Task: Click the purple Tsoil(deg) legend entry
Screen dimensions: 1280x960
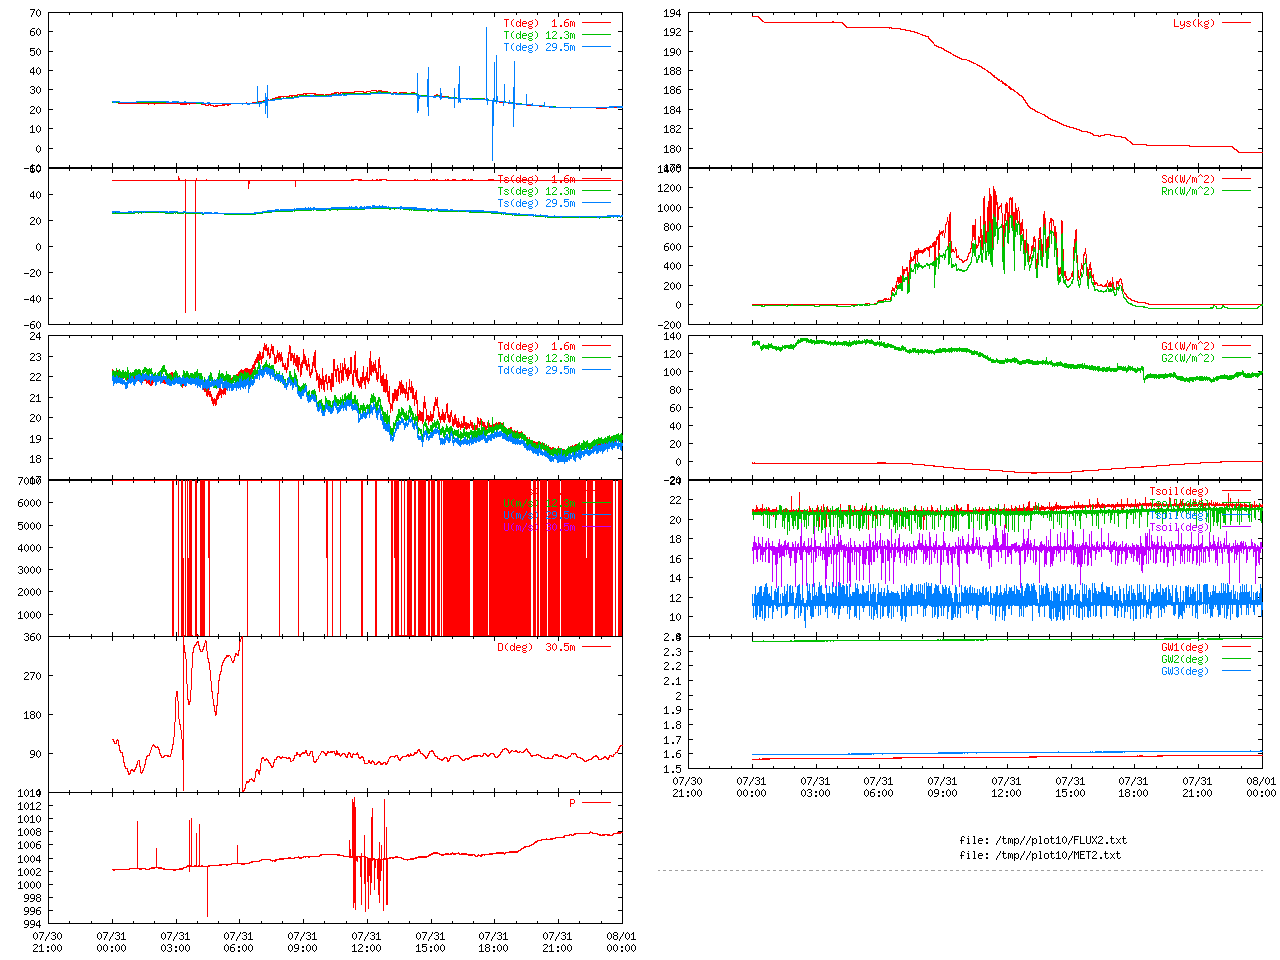Action: pos(1179,527)
